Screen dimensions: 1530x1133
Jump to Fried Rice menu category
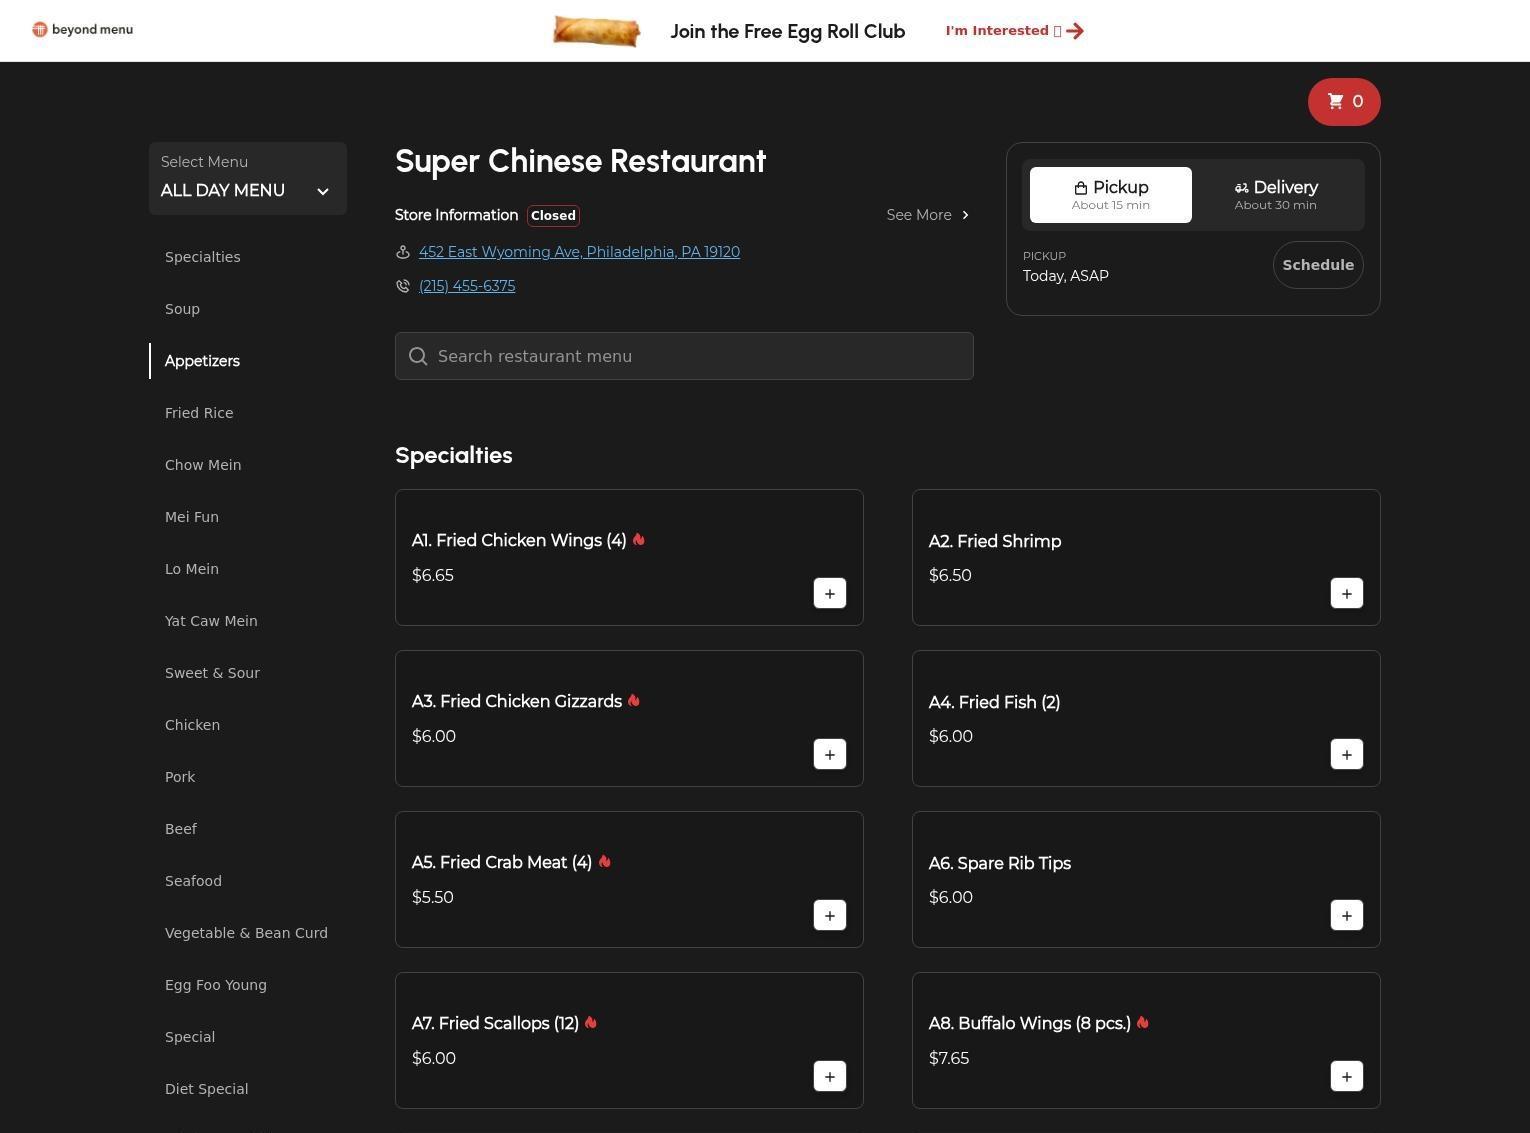tap(199, 413)
